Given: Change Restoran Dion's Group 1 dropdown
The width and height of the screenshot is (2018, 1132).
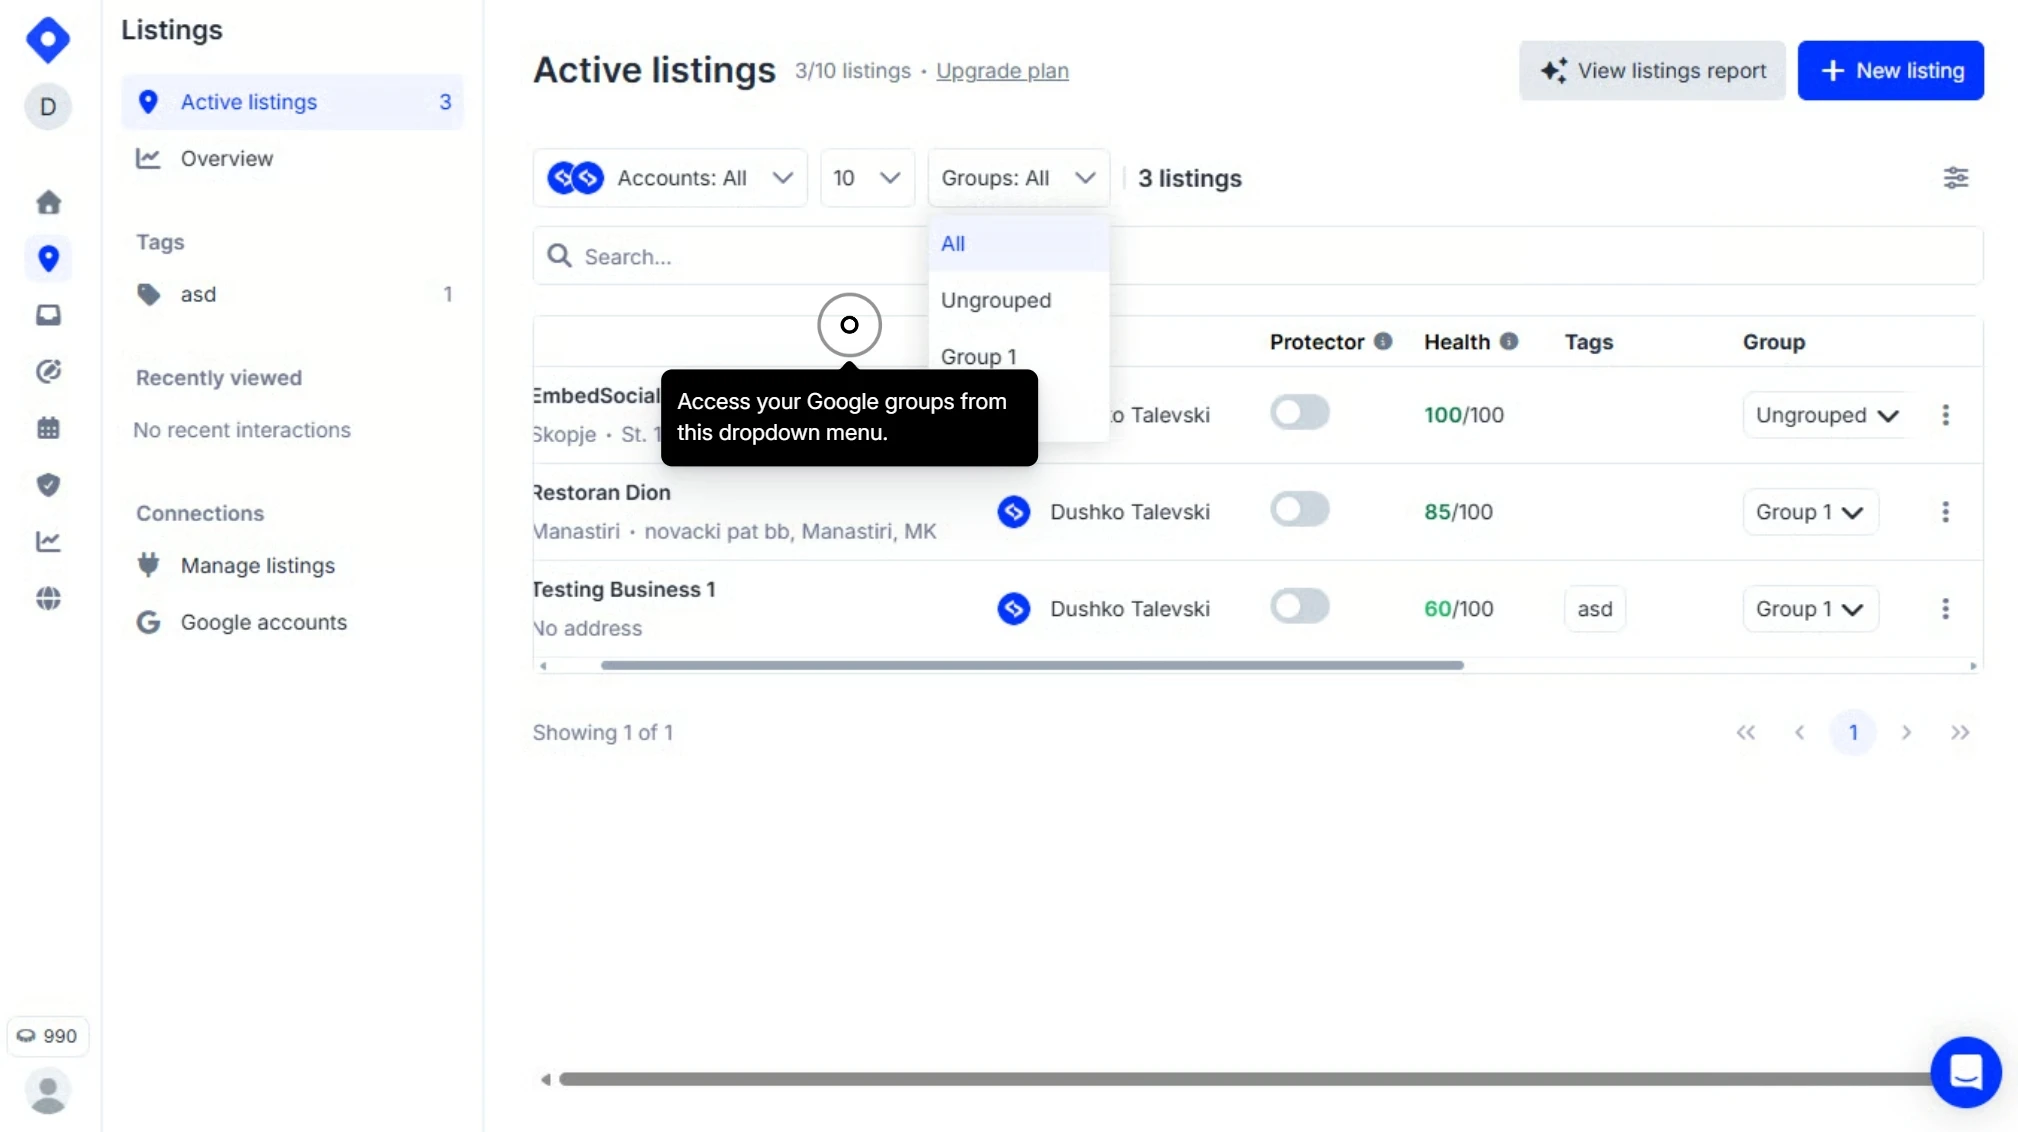Looking at the screenshot, I should tap(1809, 512).
